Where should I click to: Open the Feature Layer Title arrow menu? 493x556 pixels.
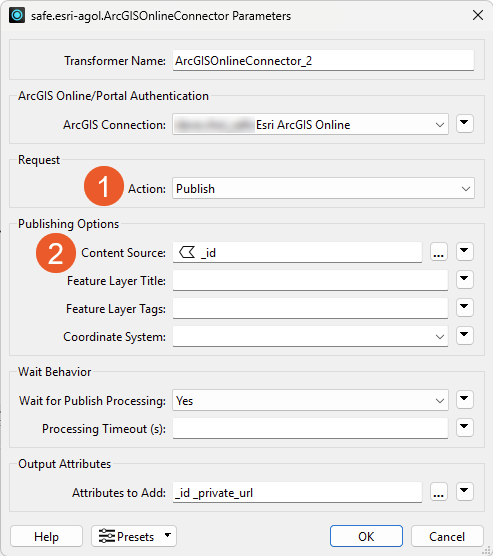[465, 279]
